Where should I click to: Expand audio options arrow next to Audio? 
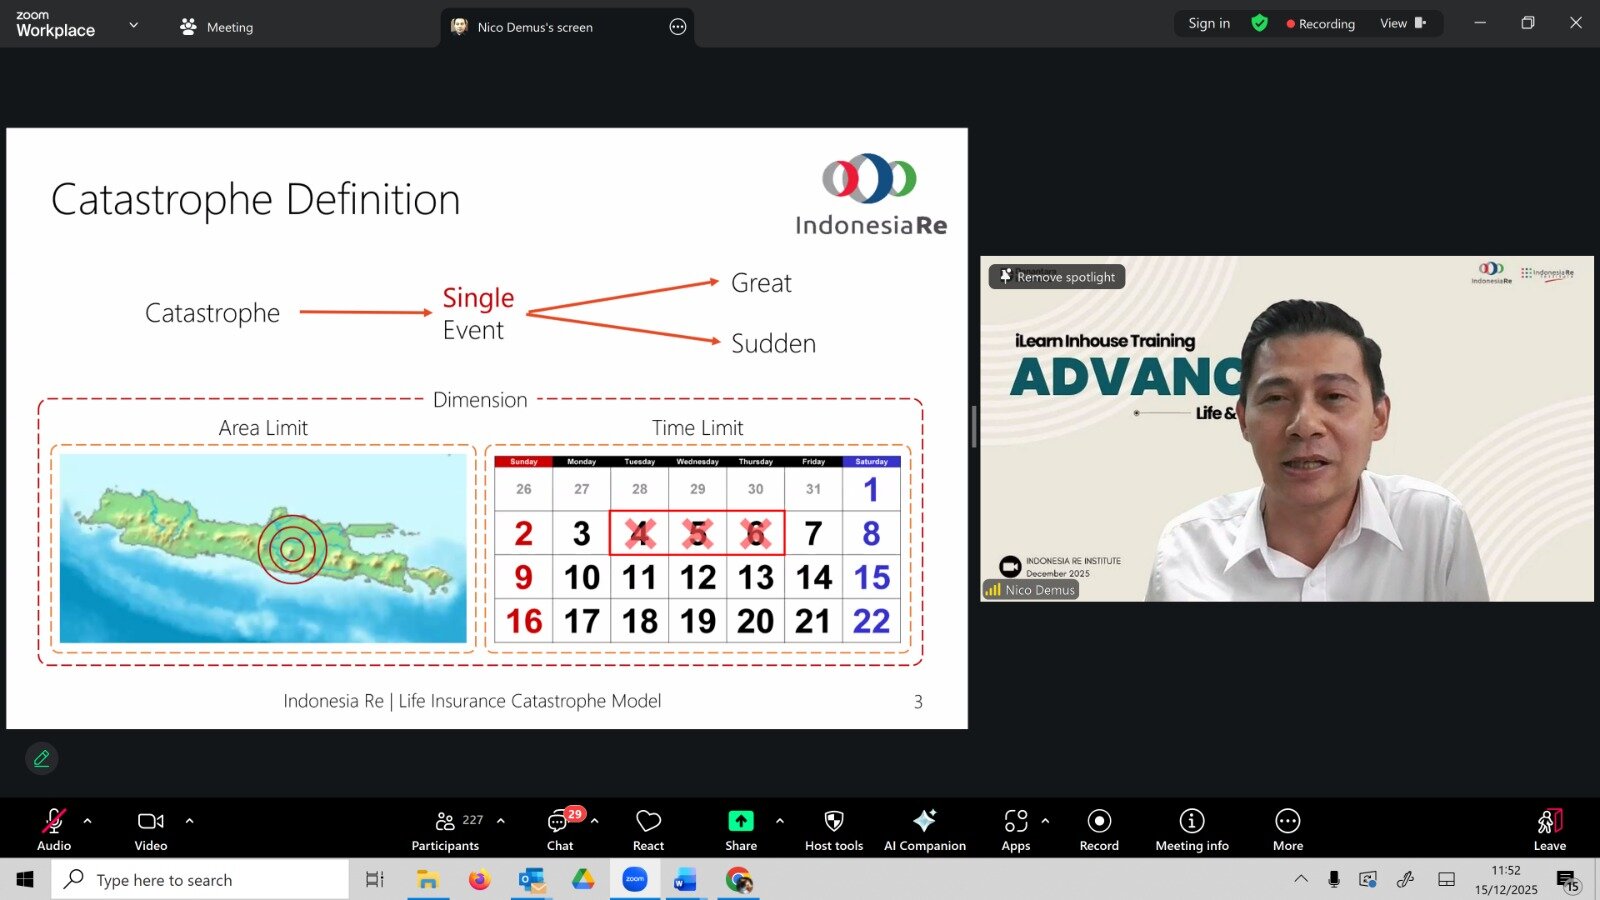[88, 821]
